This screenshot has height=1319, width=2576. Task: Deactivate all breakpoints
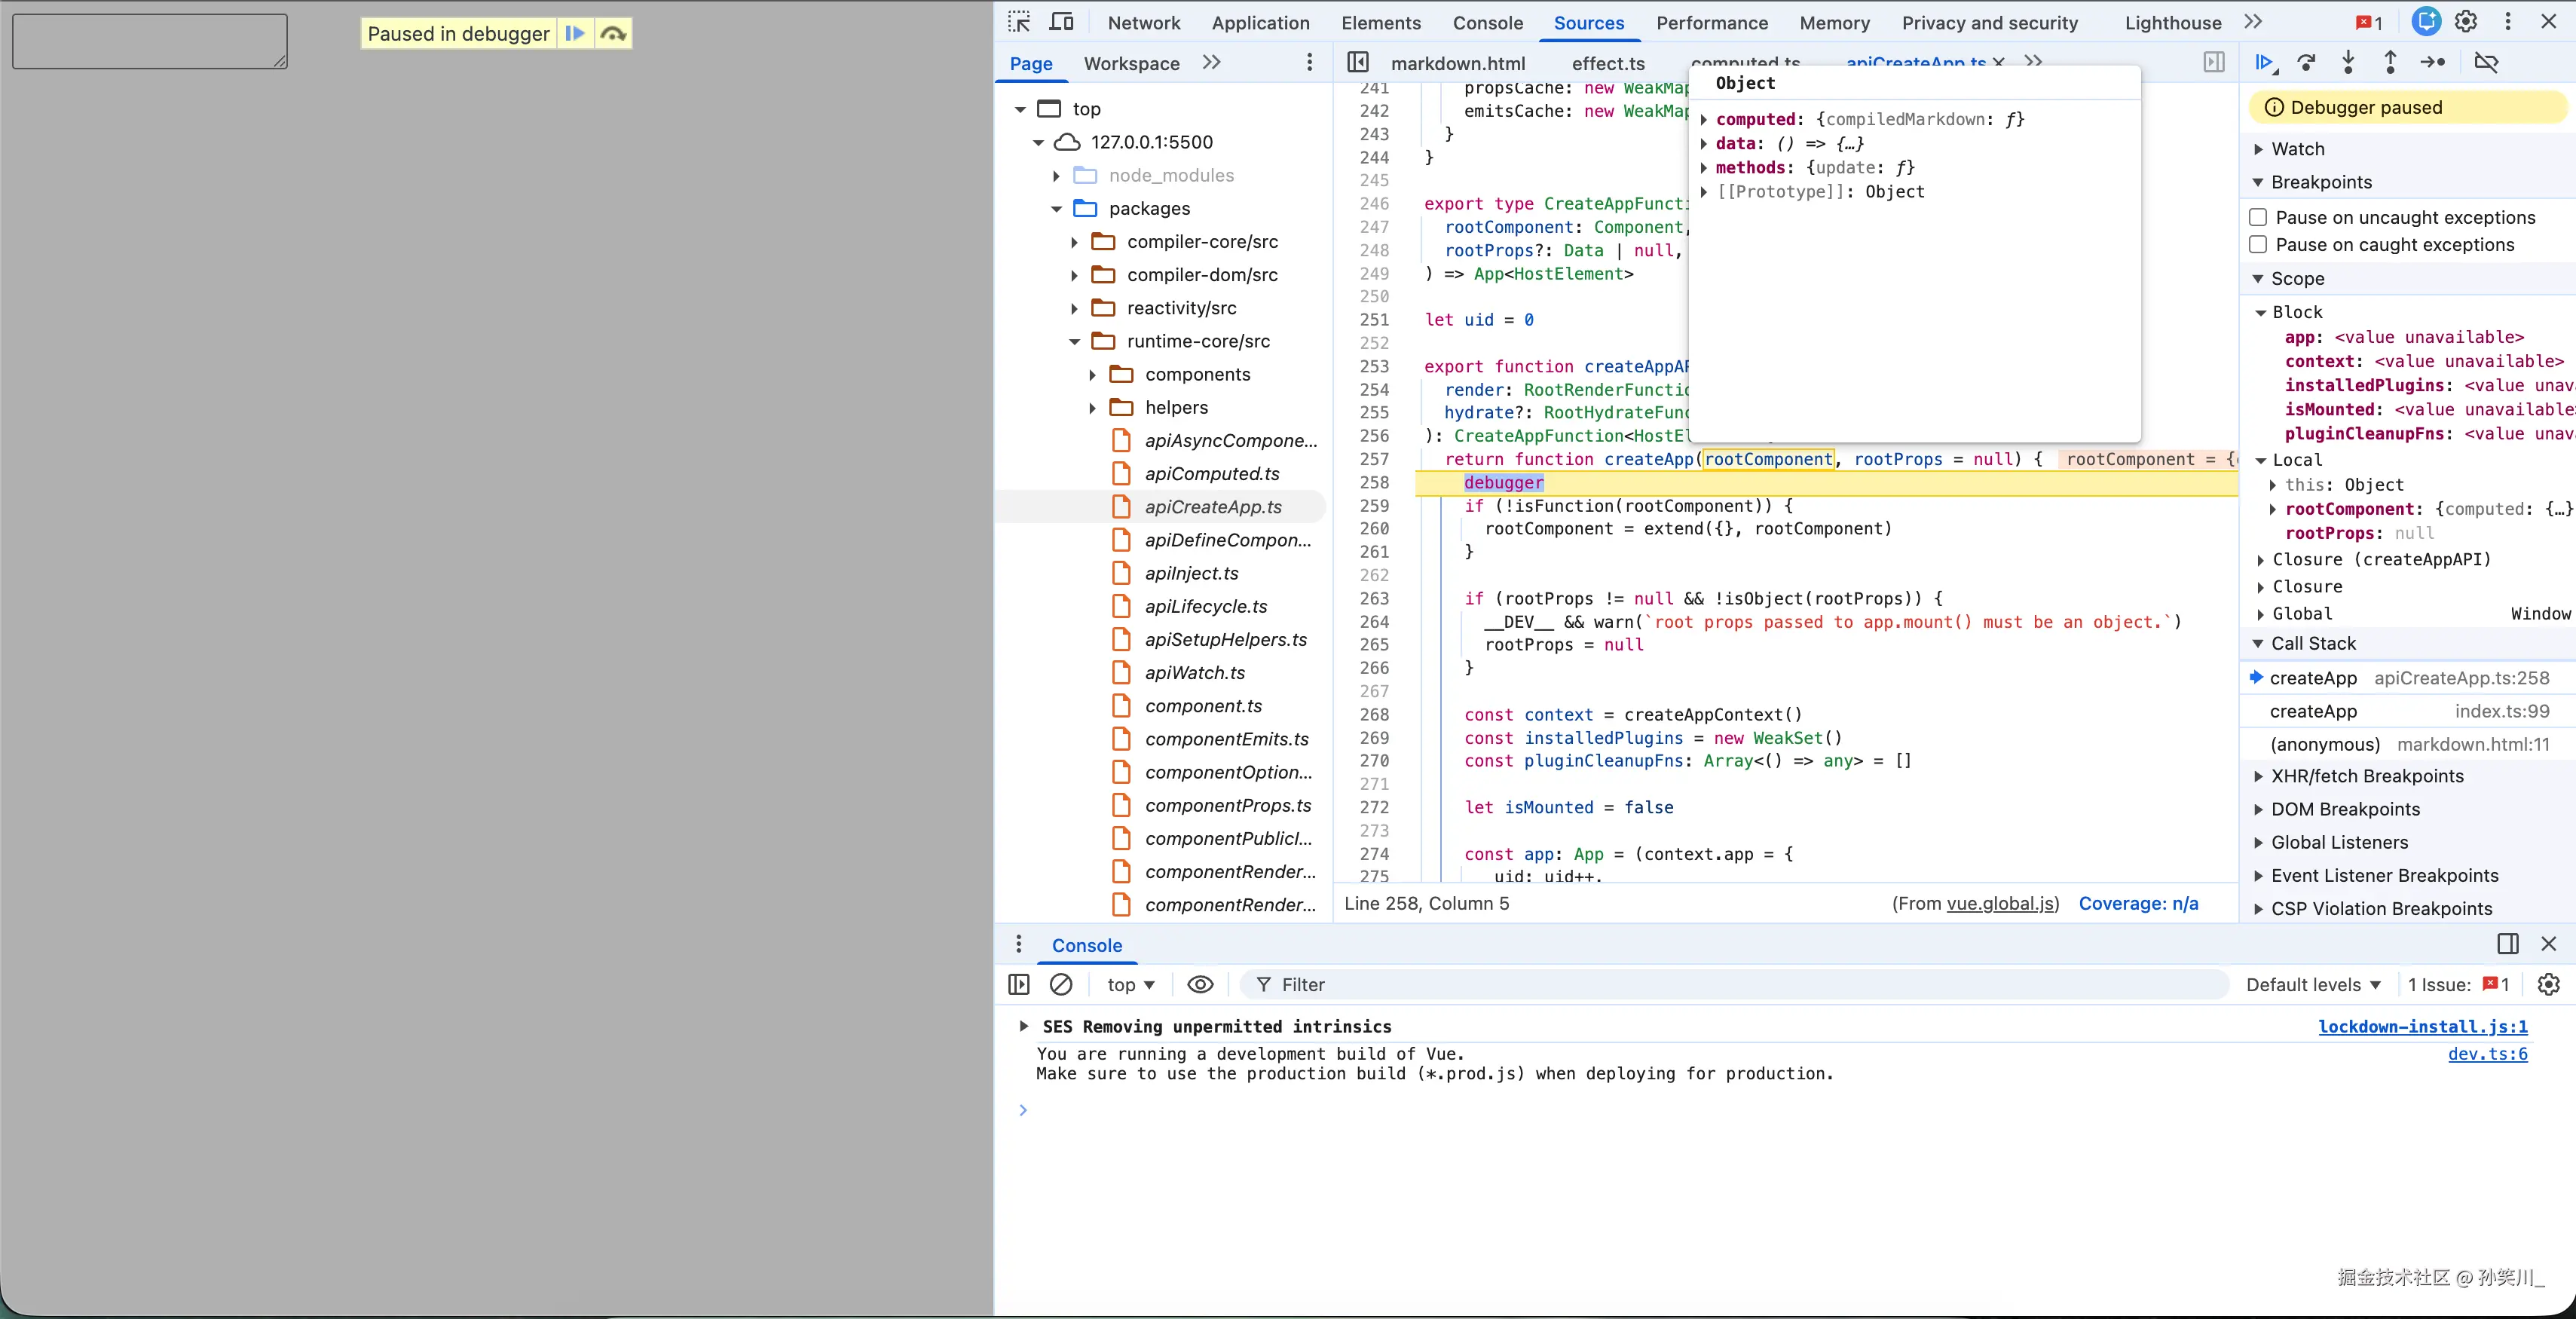[2488, 62]
